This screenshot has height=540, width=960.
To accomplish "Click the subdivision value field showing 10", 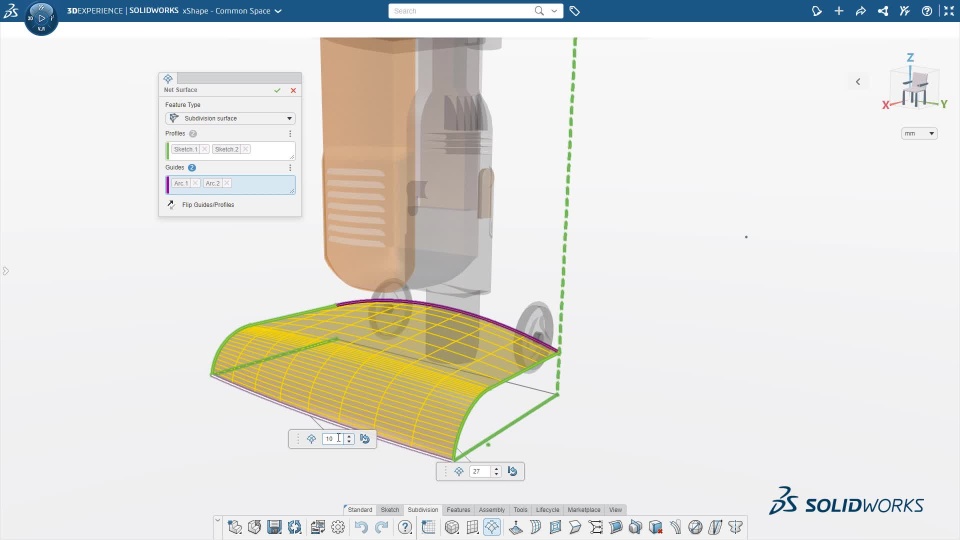I will (x=333, y=439).
